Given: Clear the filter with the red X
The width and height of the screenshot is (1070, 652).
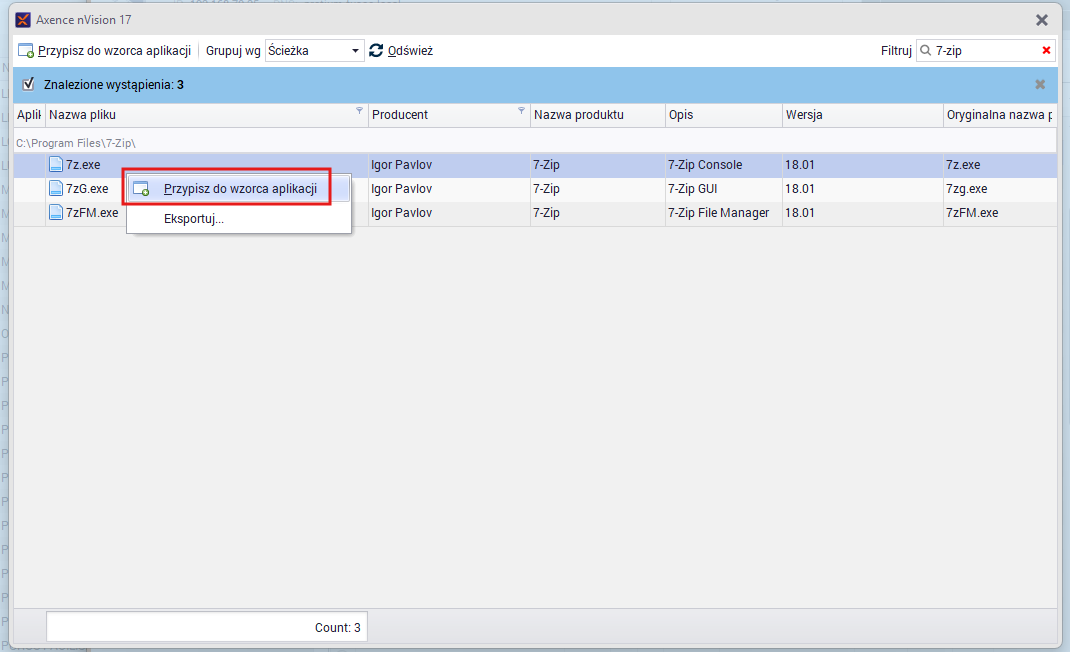Looking at the screenshot, I should tap(1046, 50).
